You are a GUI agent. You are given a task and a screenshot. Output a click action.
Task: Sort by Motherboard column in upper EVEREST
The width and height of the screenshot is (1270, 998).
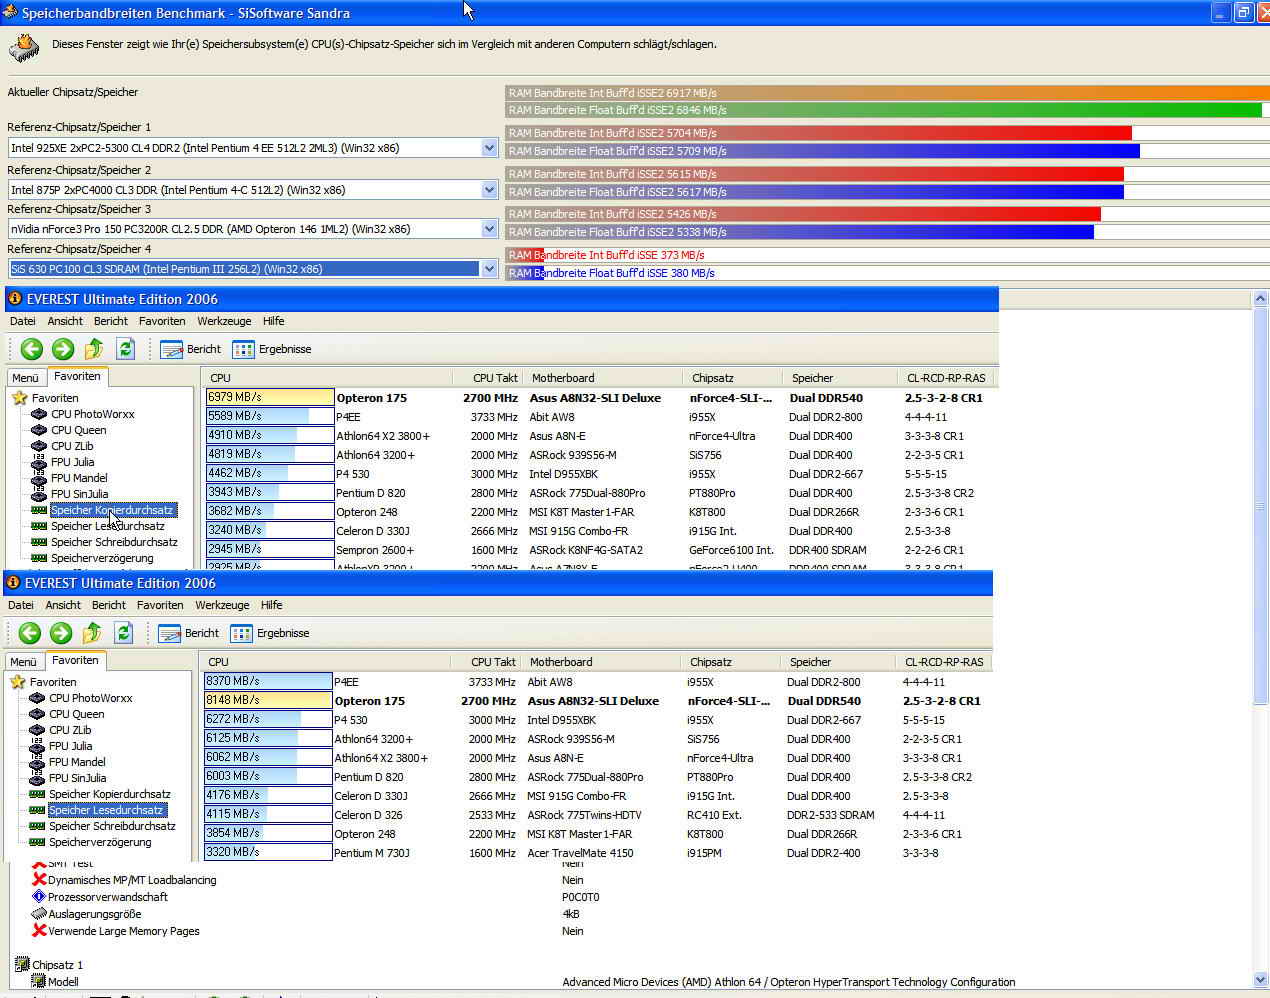pos(602,378)
